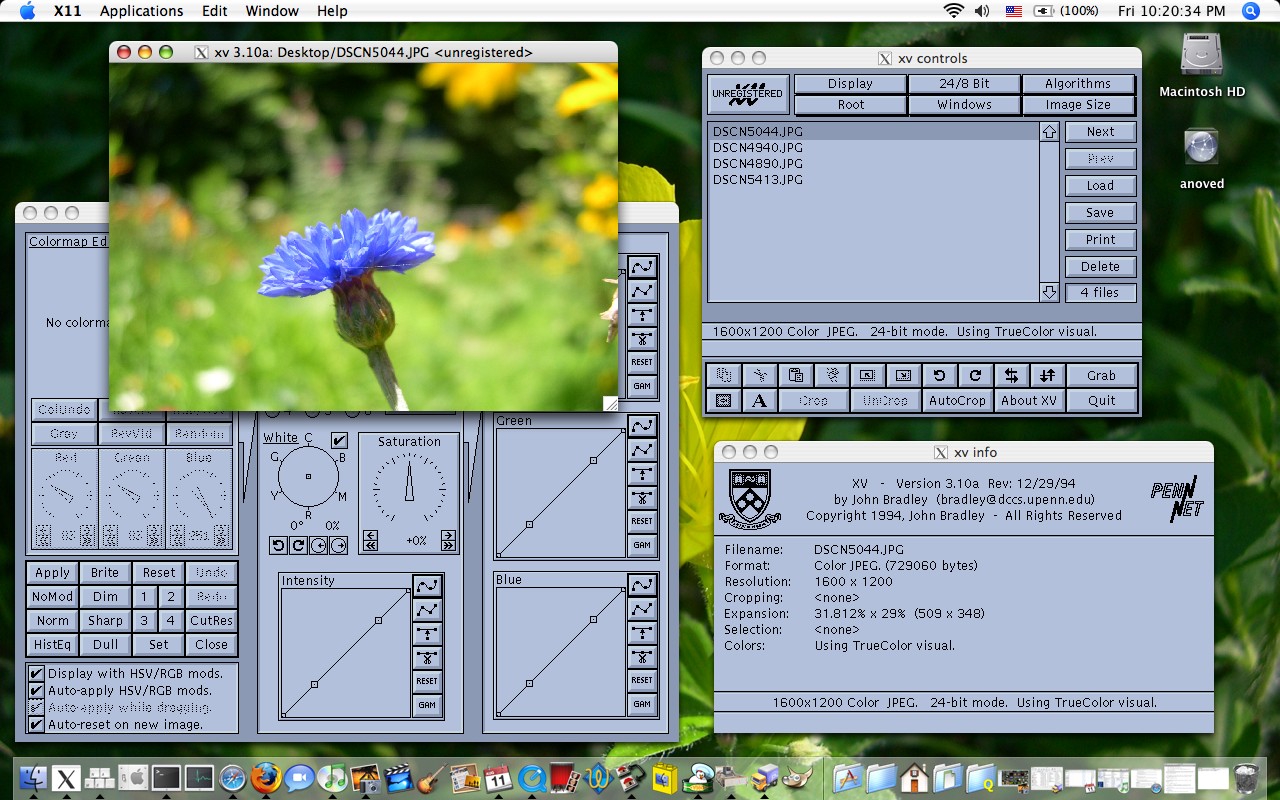1280x800 pixels.
Task: Toggle 'Auto-reset on new image' checkbox
Action: pyautogui.click(x=36, y=725)
